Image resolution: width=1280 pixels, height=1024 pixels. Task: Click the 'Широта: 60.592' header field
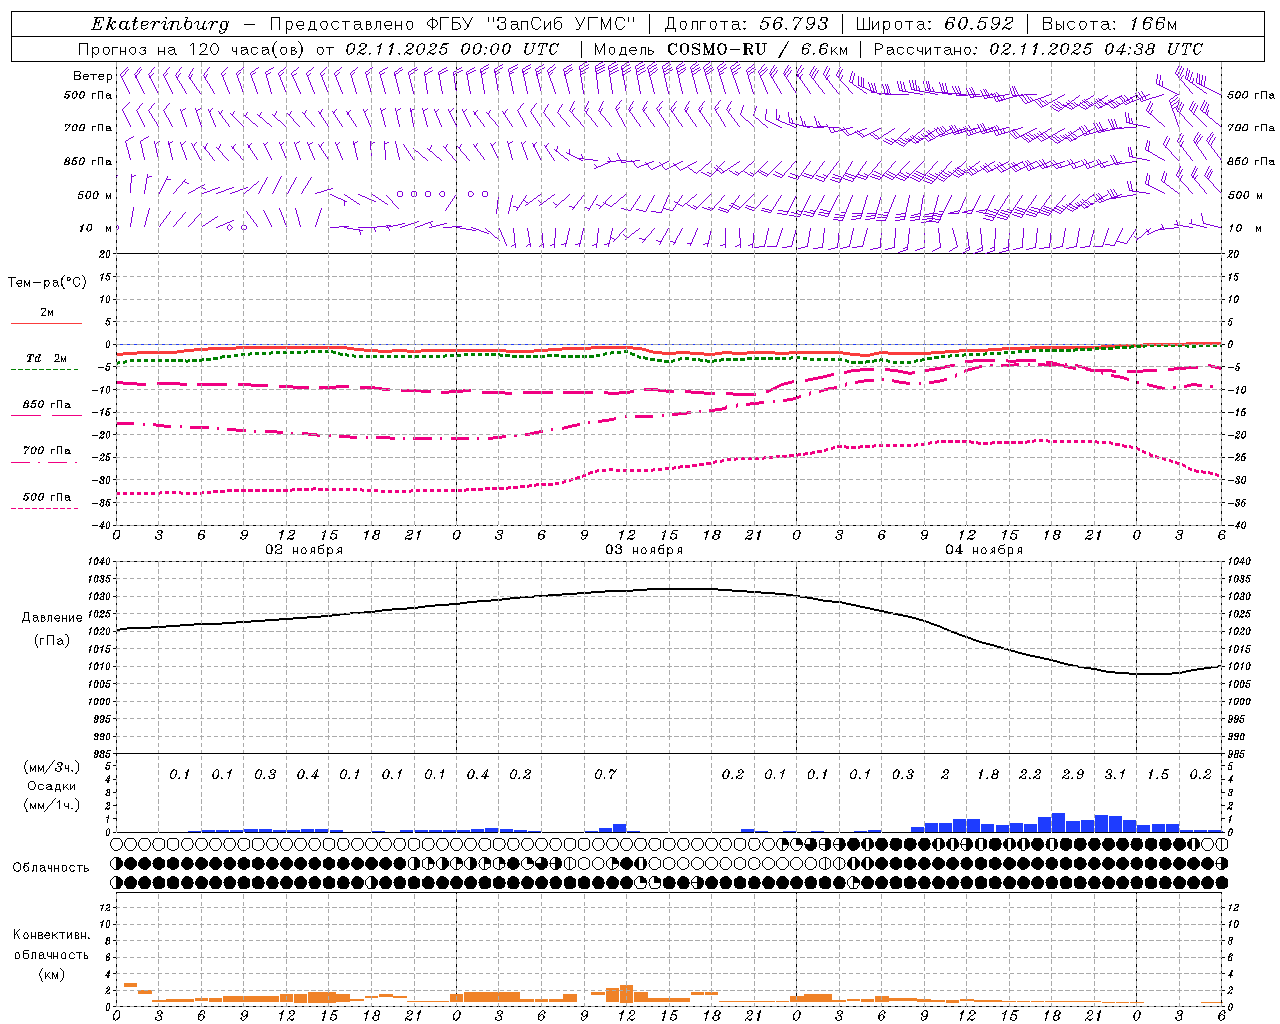click(934, 24)
